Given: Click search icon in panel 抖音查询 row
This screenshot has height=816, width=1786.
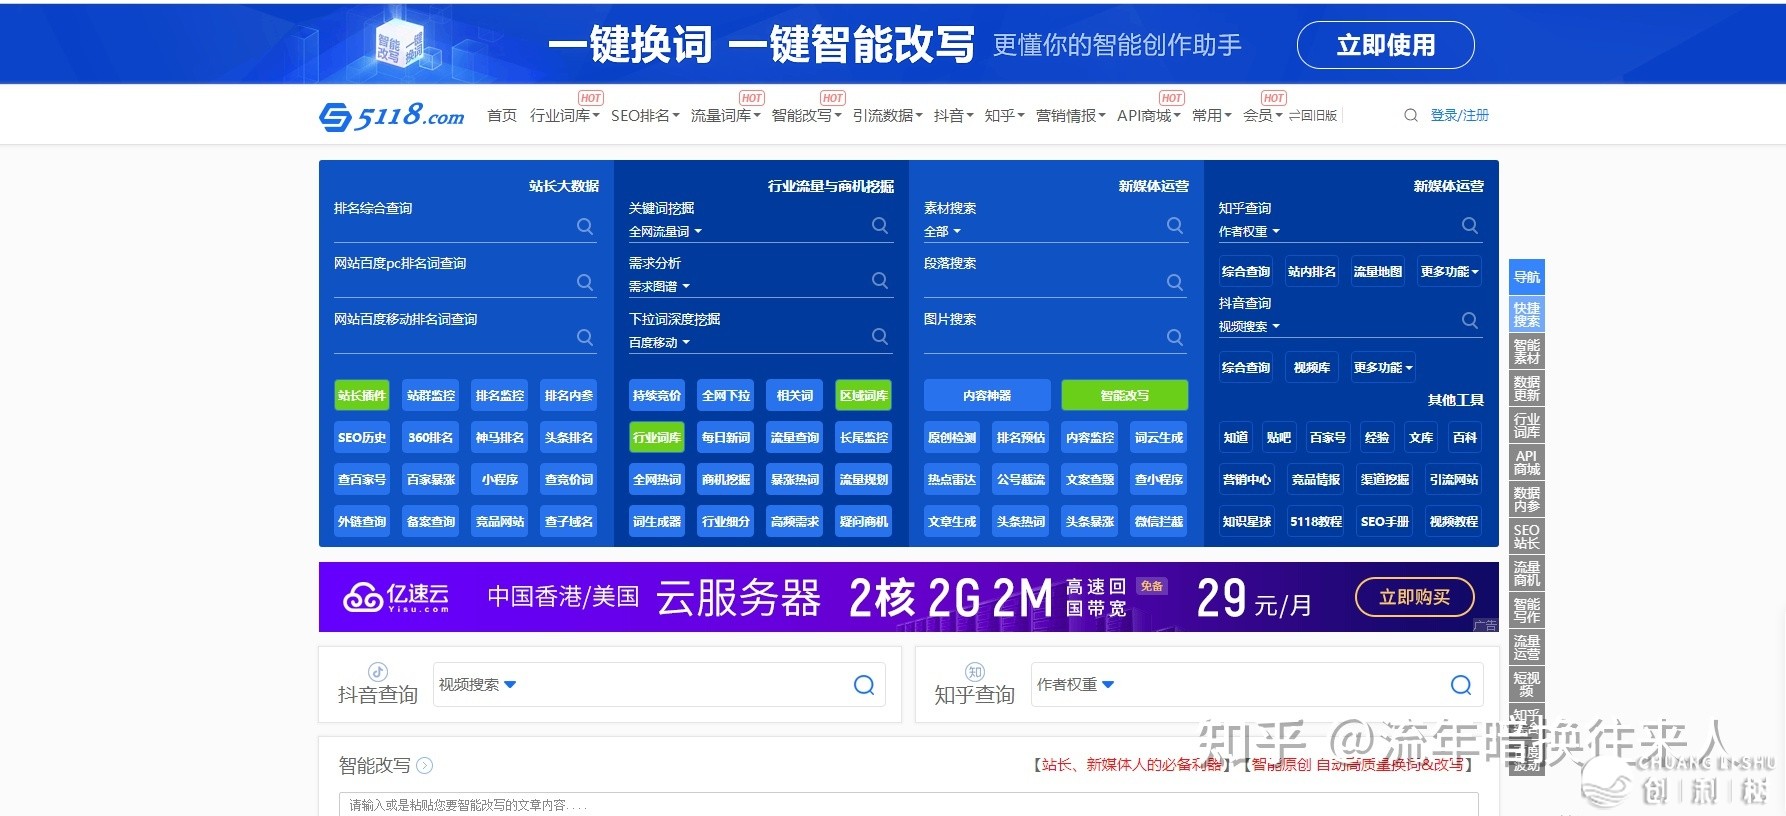Looking at the screenshot, I should 1470,320.
